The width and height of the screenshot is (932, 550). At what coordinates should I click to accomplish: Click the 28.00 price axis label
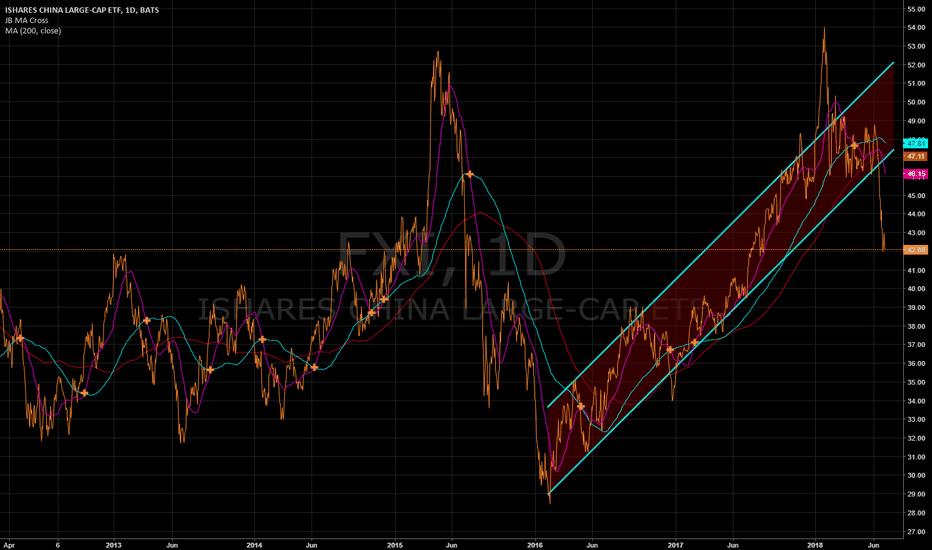(916, 513)
